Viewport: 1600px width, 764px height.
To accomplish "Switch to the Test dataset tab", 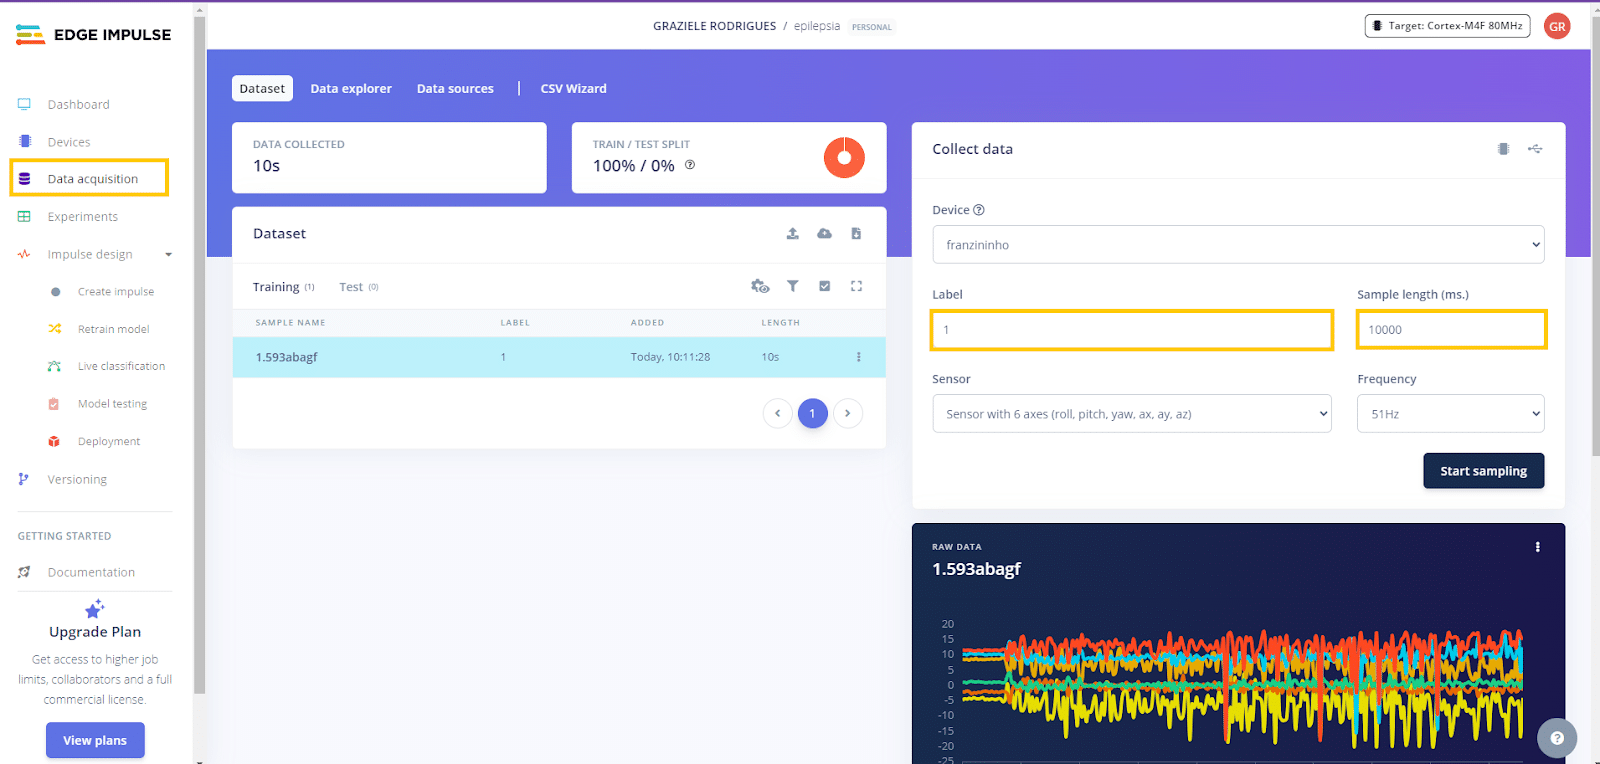I will pyautogui.click(x=352, y=287).
